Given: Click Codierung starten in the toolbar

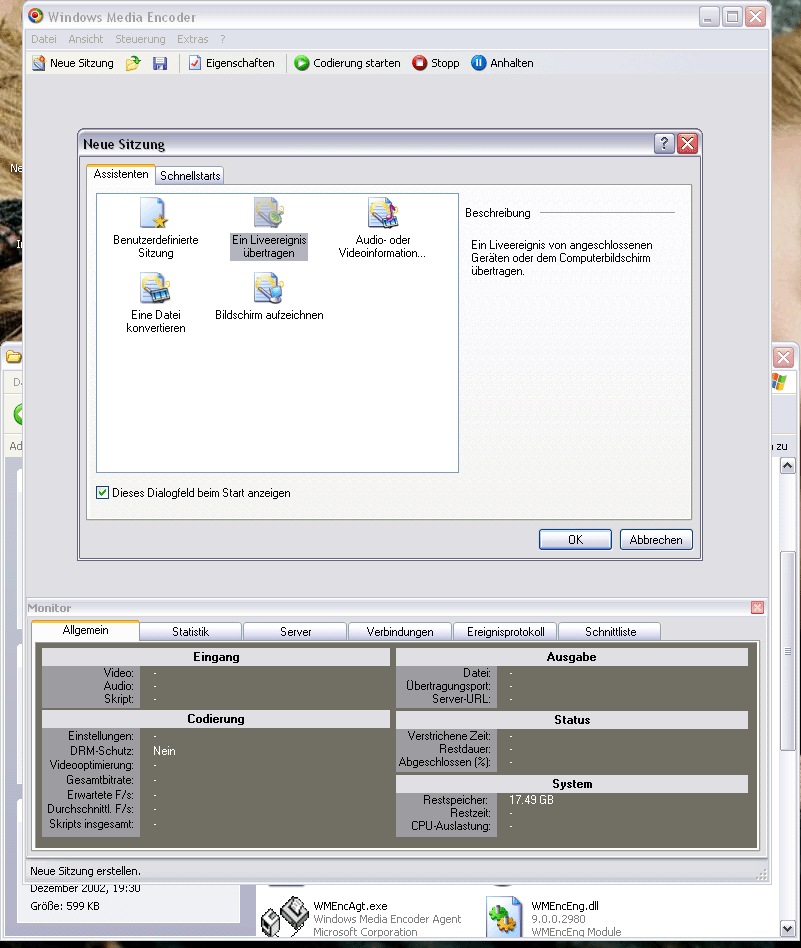Looking at the screenshot, I should 347,63.
